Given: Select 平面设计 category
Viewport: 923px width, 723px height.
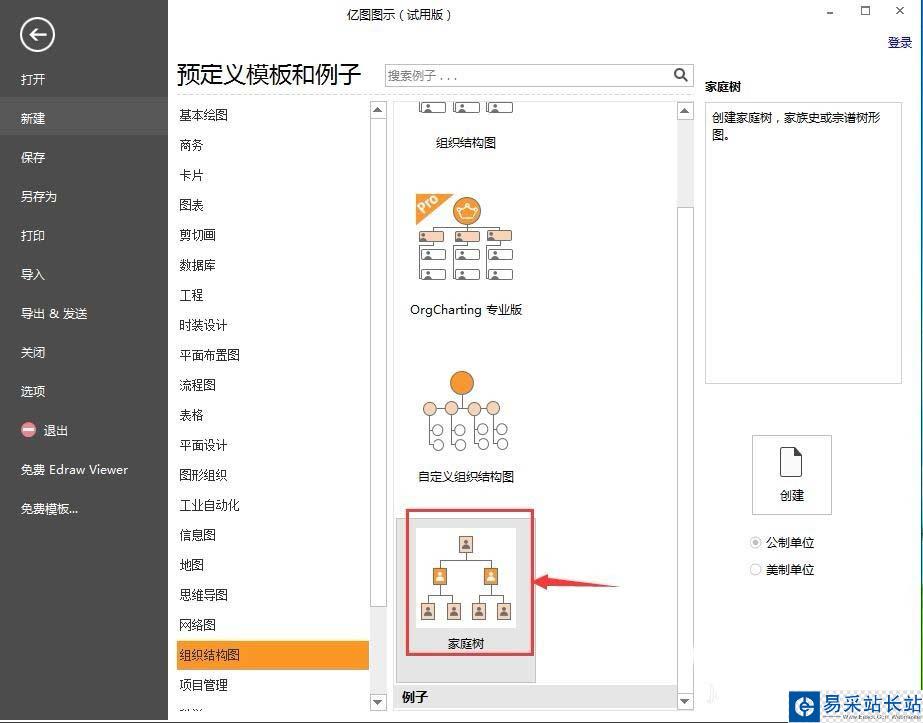Looking at the screenshot, I should click(x=203, y=445).
